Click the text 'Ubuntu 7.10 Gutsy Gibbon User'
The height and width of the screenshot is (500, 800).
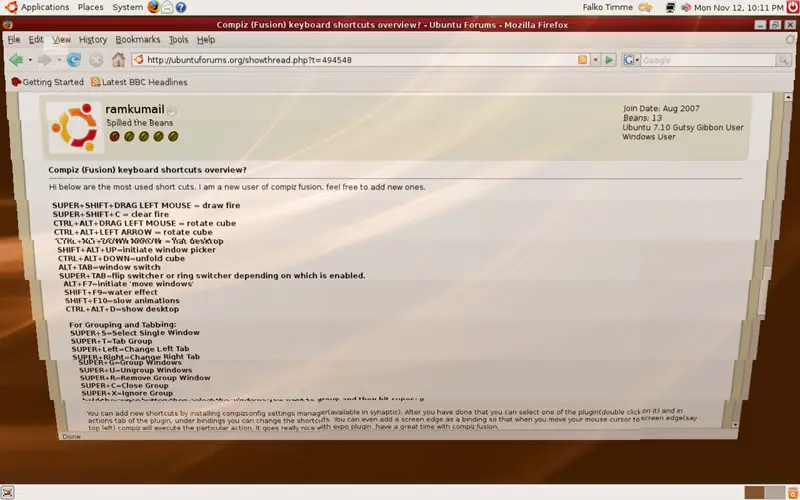tap(683, 127)
